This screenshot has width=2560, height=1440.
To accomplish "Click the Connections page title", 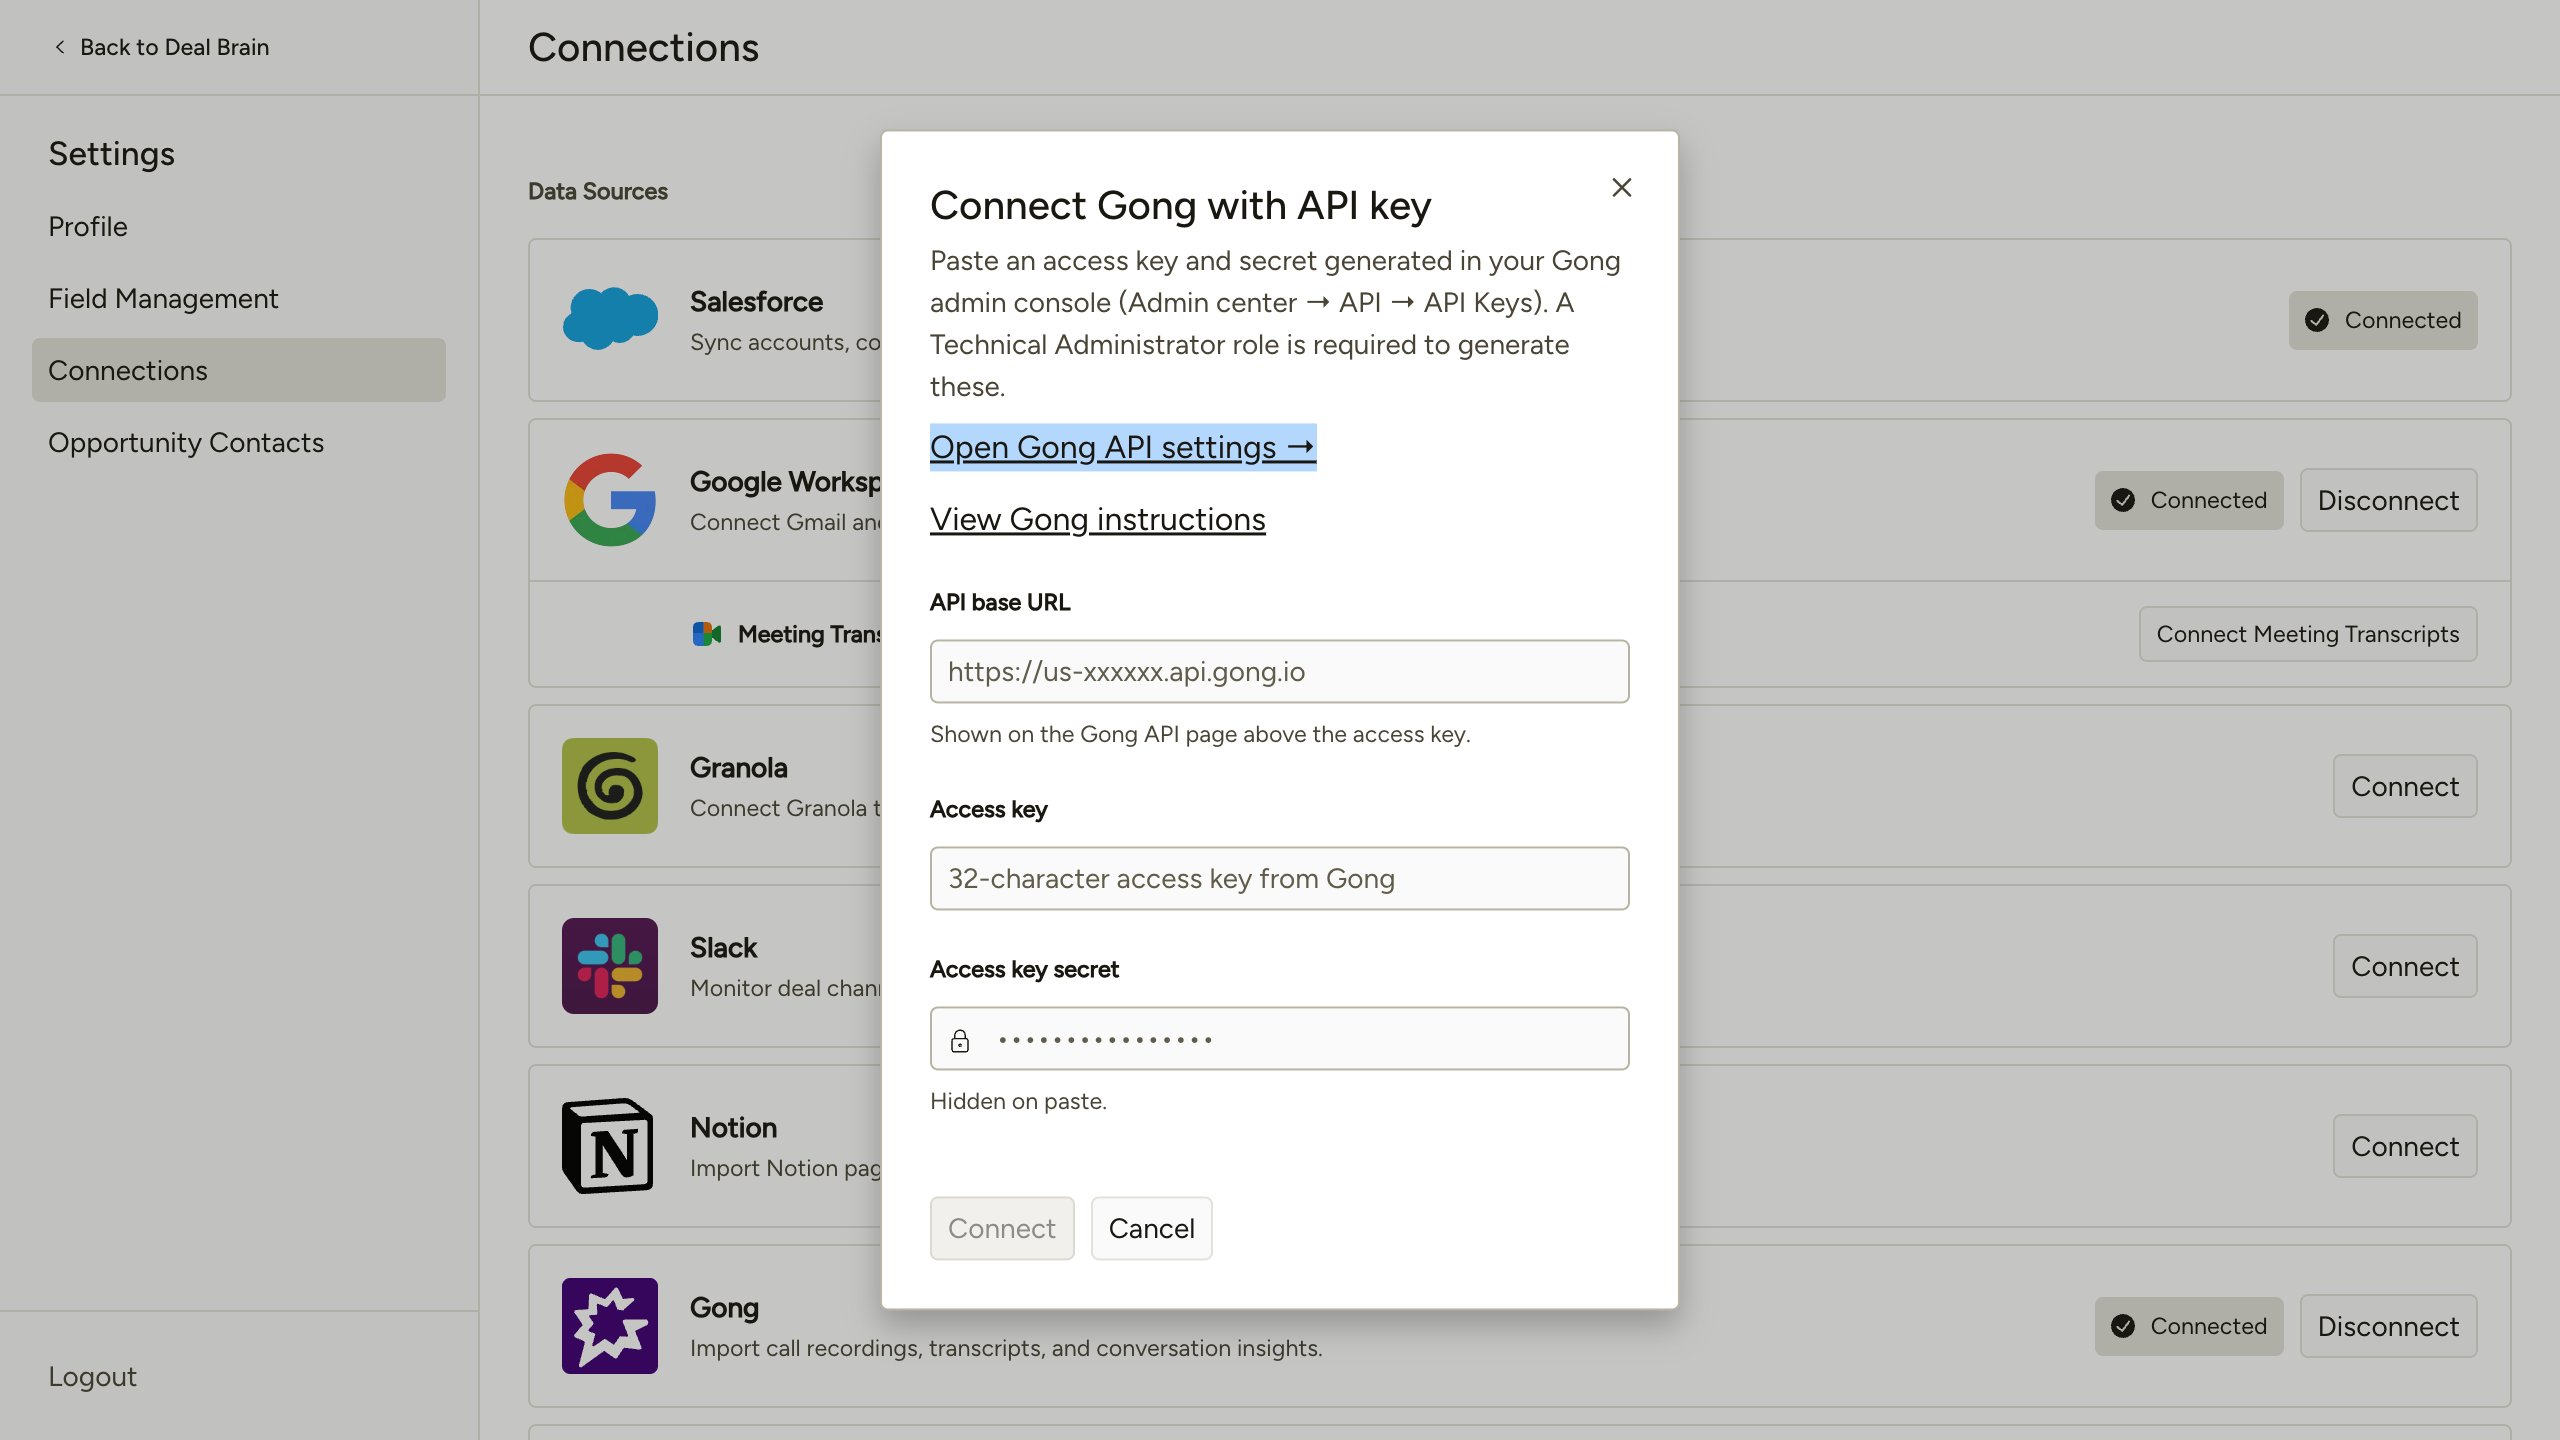I will click(644, 47).
